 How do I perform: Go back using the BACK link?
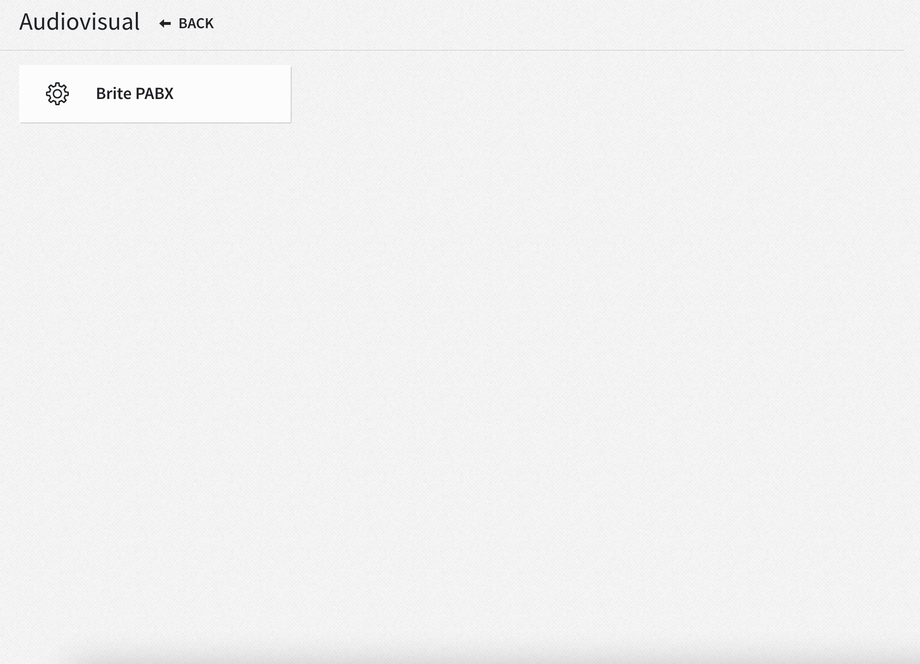[x=187, y=23]
